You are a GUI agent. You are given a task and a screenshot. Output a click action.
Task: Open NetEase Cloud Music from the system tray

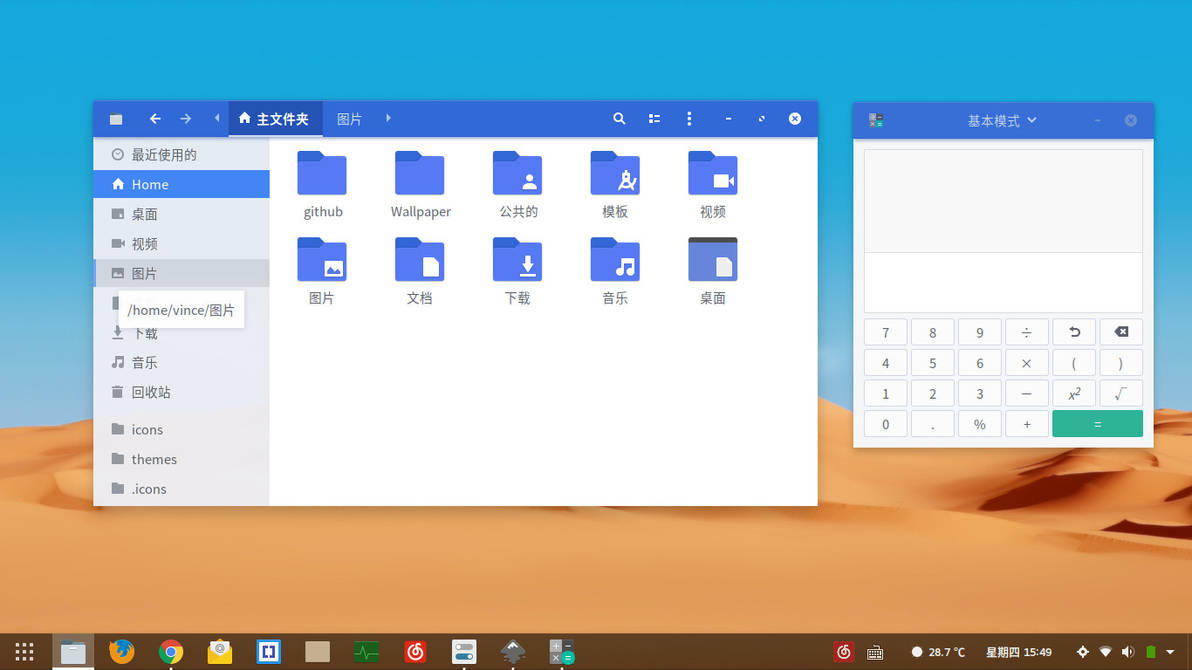click(843, 651)
